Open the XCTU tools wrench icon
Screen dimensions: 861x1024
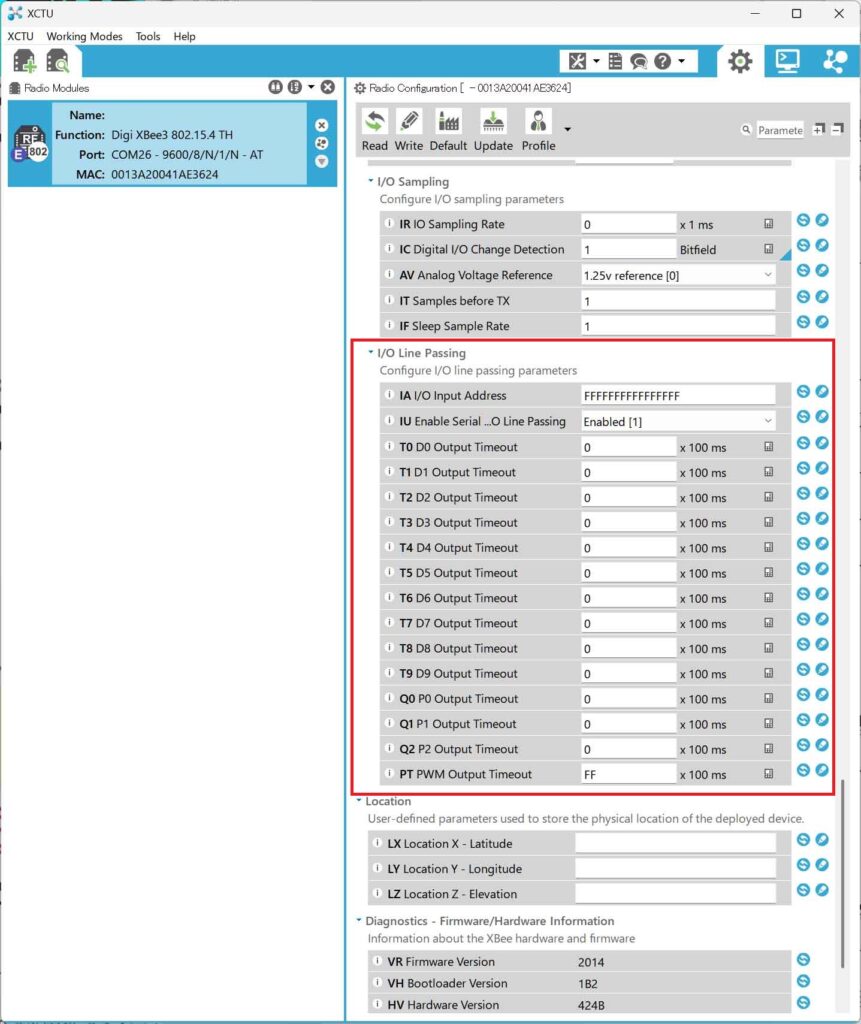click(577, 61)
